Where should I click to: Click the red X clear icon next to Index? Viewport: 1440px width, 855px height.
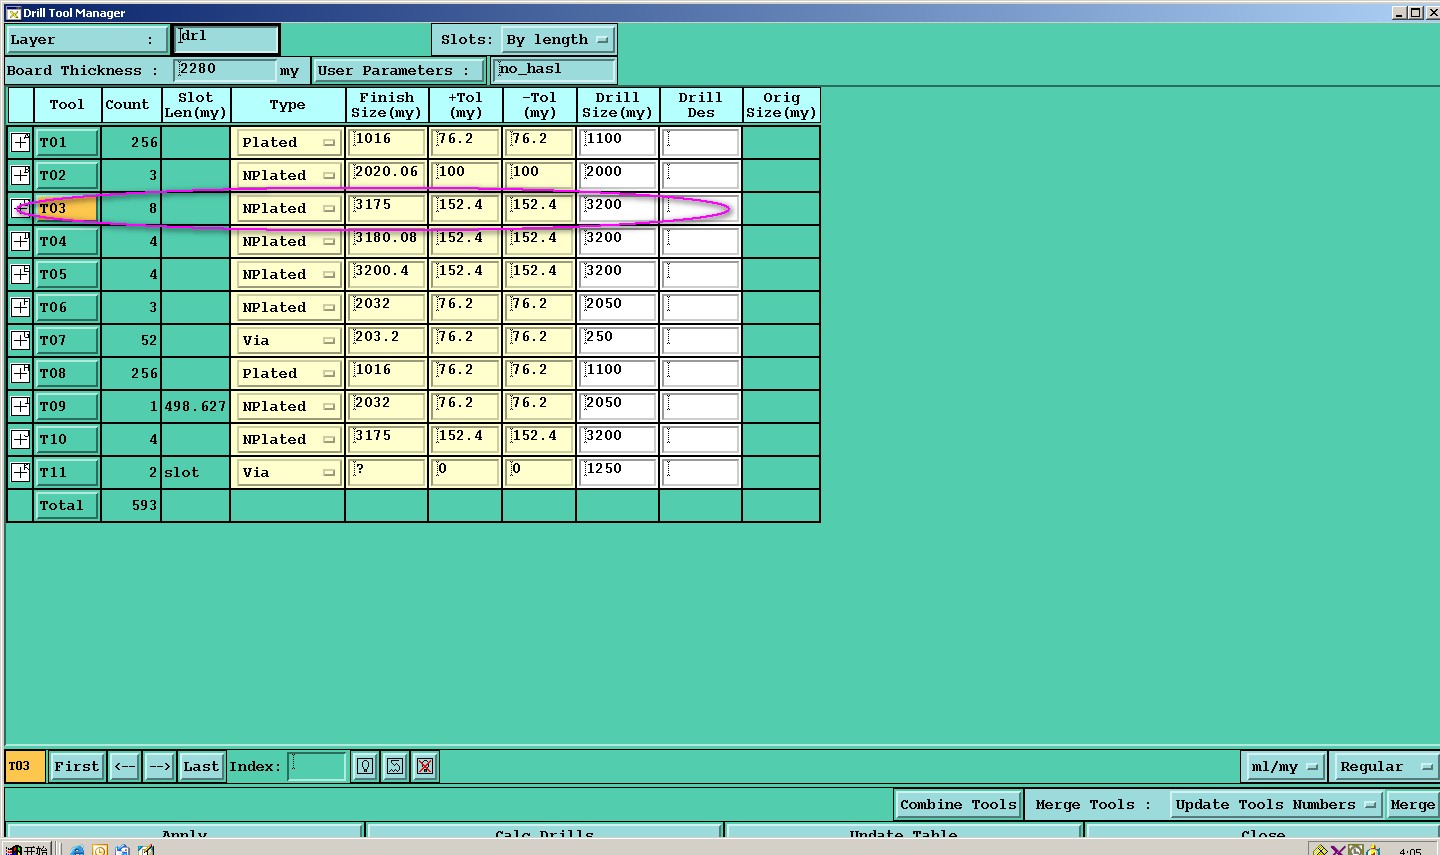(x=425, y=766)
